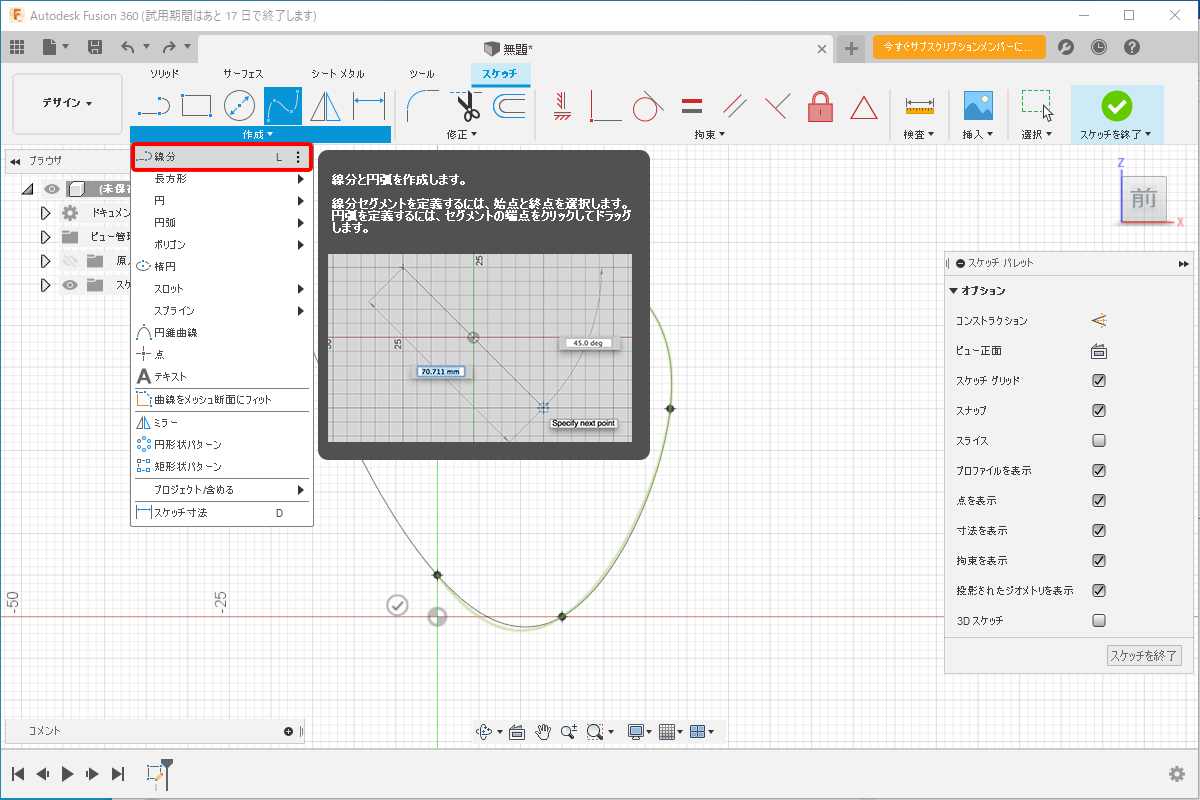Click the Orbit icon in the navigation bar
The width and height of the screenshot is (1200, 800).
coord(484,732)
